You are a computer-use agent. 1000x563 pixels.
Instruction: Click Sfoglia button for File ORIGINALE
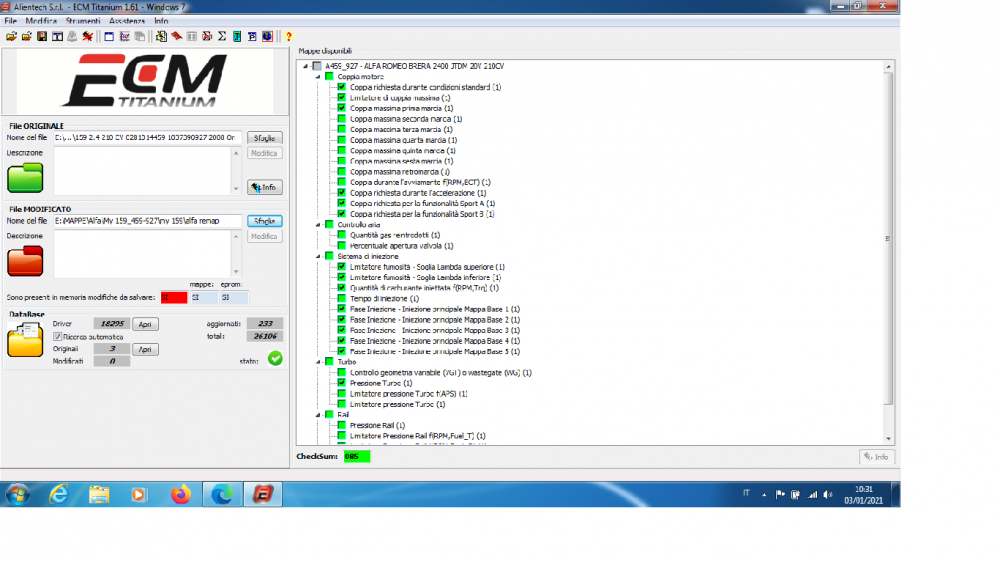265,138
